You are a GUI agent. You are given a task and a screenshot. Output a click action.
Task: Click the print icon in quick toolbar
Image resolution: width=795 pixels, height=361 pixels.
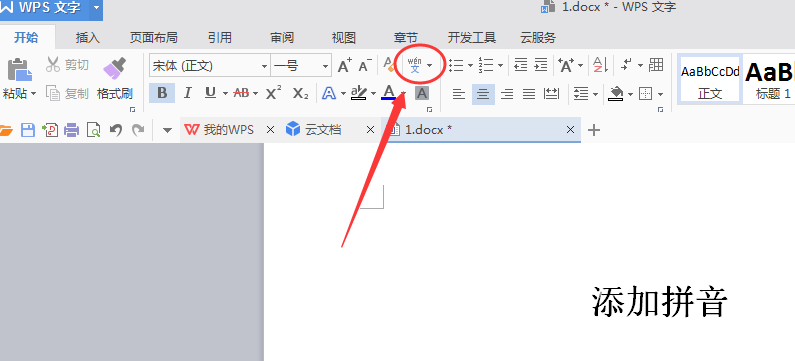point(71,130)
